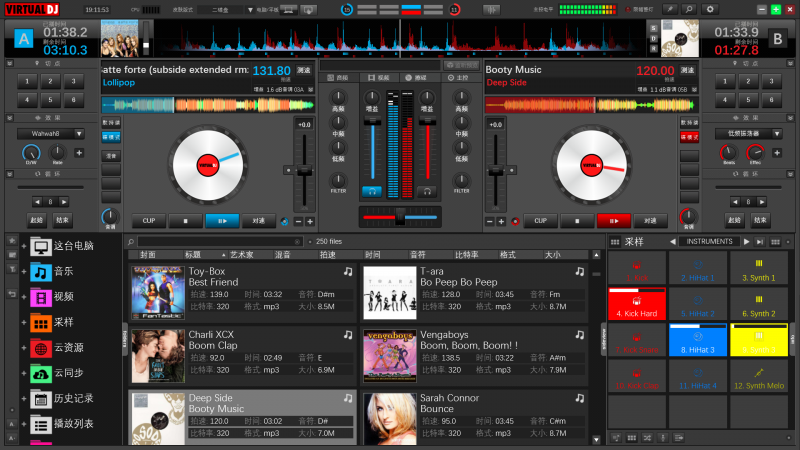Image resolution: width=800 pixels, height=450 pixels.
Task: Click the crossfader handle
Action: coord(400,217)
